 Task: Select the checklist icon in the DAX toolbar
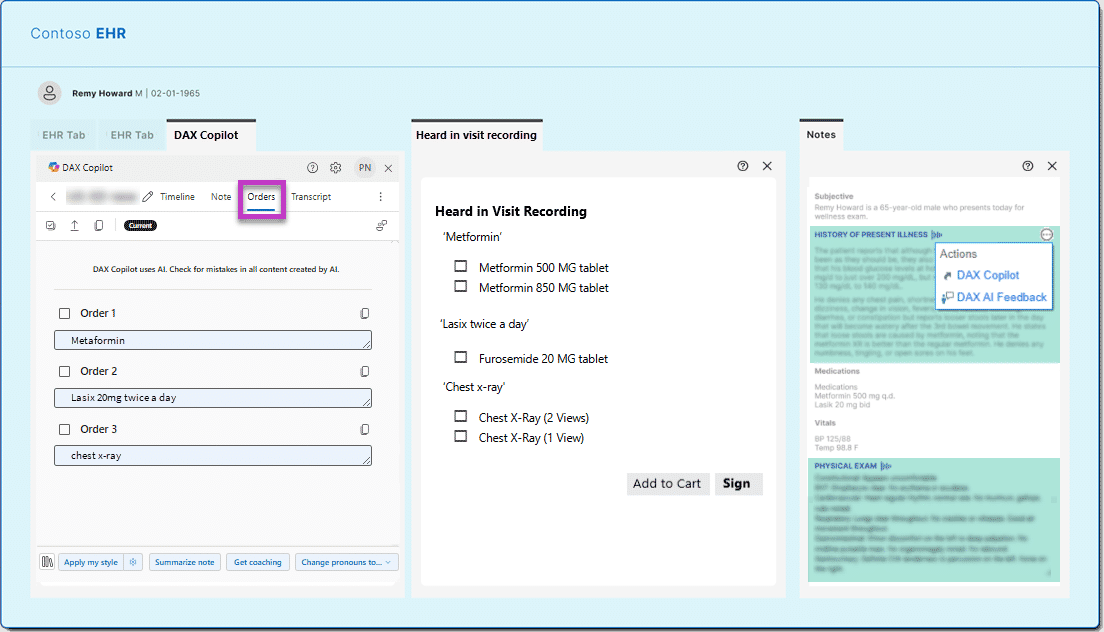[x=51, y=225]
